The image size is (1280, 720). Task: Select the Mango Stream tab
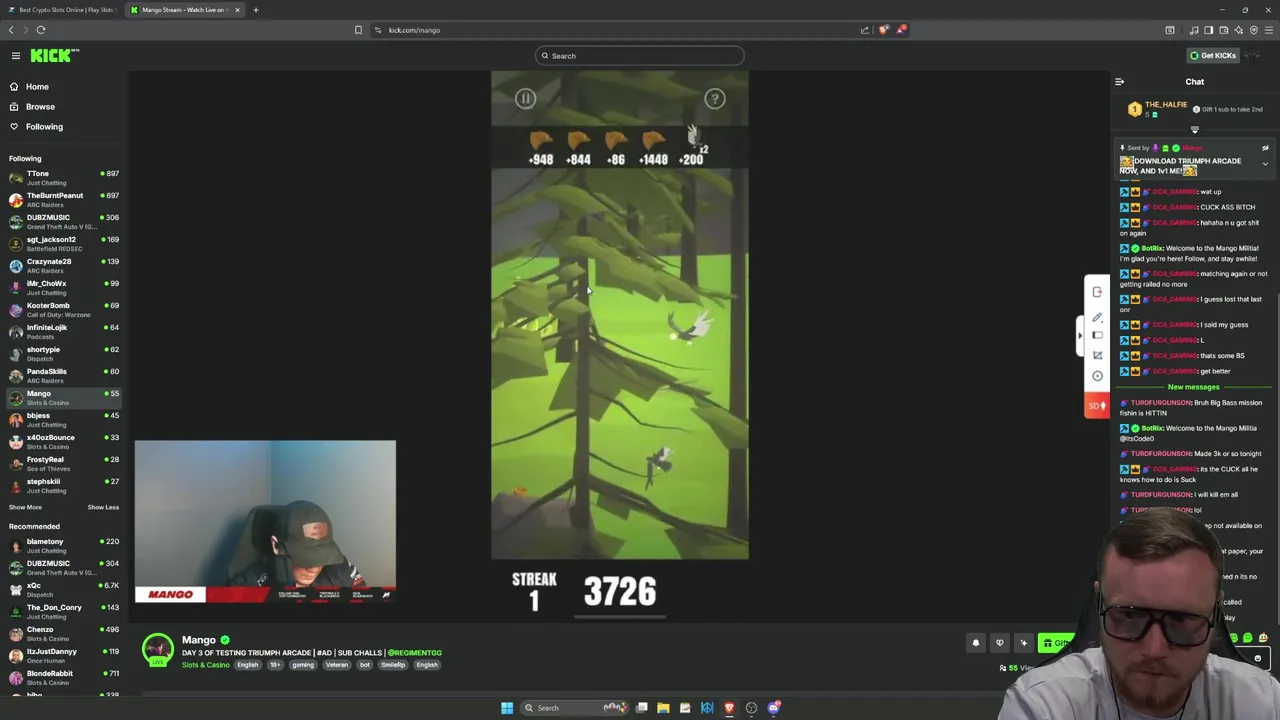tap(183, 10)
